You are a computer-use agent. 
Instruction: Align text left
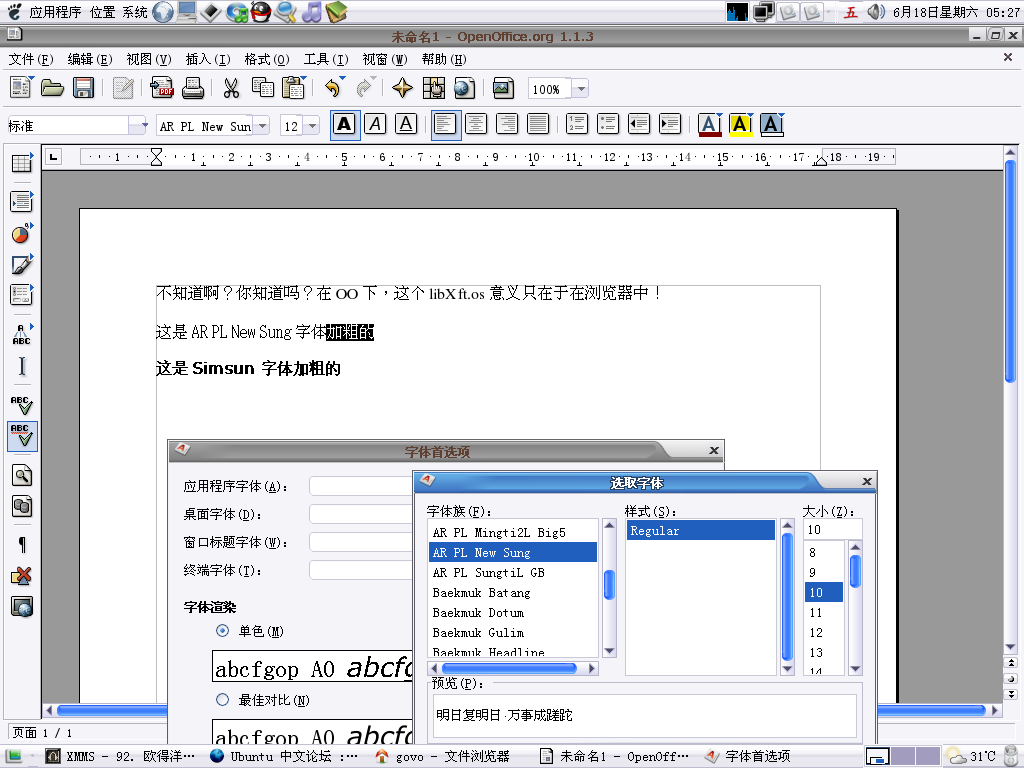445,124
